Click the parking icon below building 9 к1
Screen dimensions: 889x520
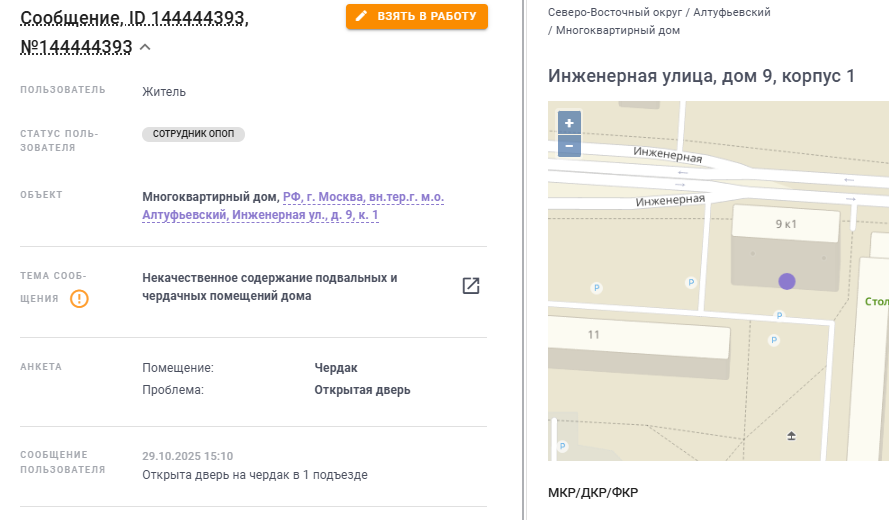[x=779, y=315]
